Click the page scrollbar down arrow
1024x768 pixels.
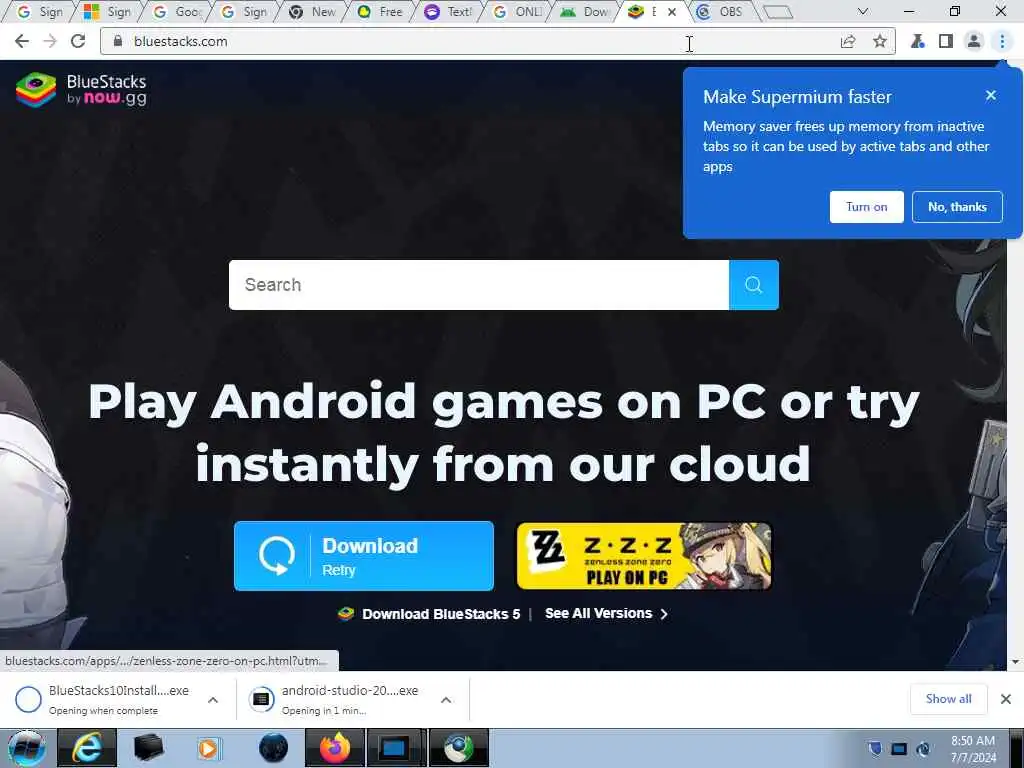pyautogui.click(x=1015, y=662)
